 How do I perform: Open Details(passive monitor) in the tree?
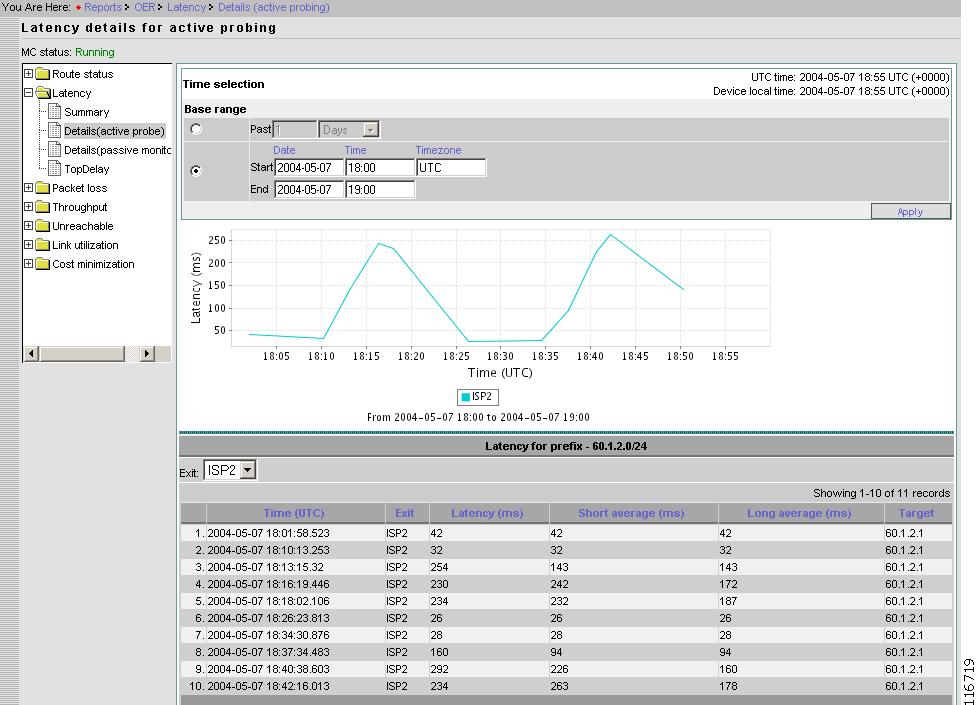coord(117,150)
